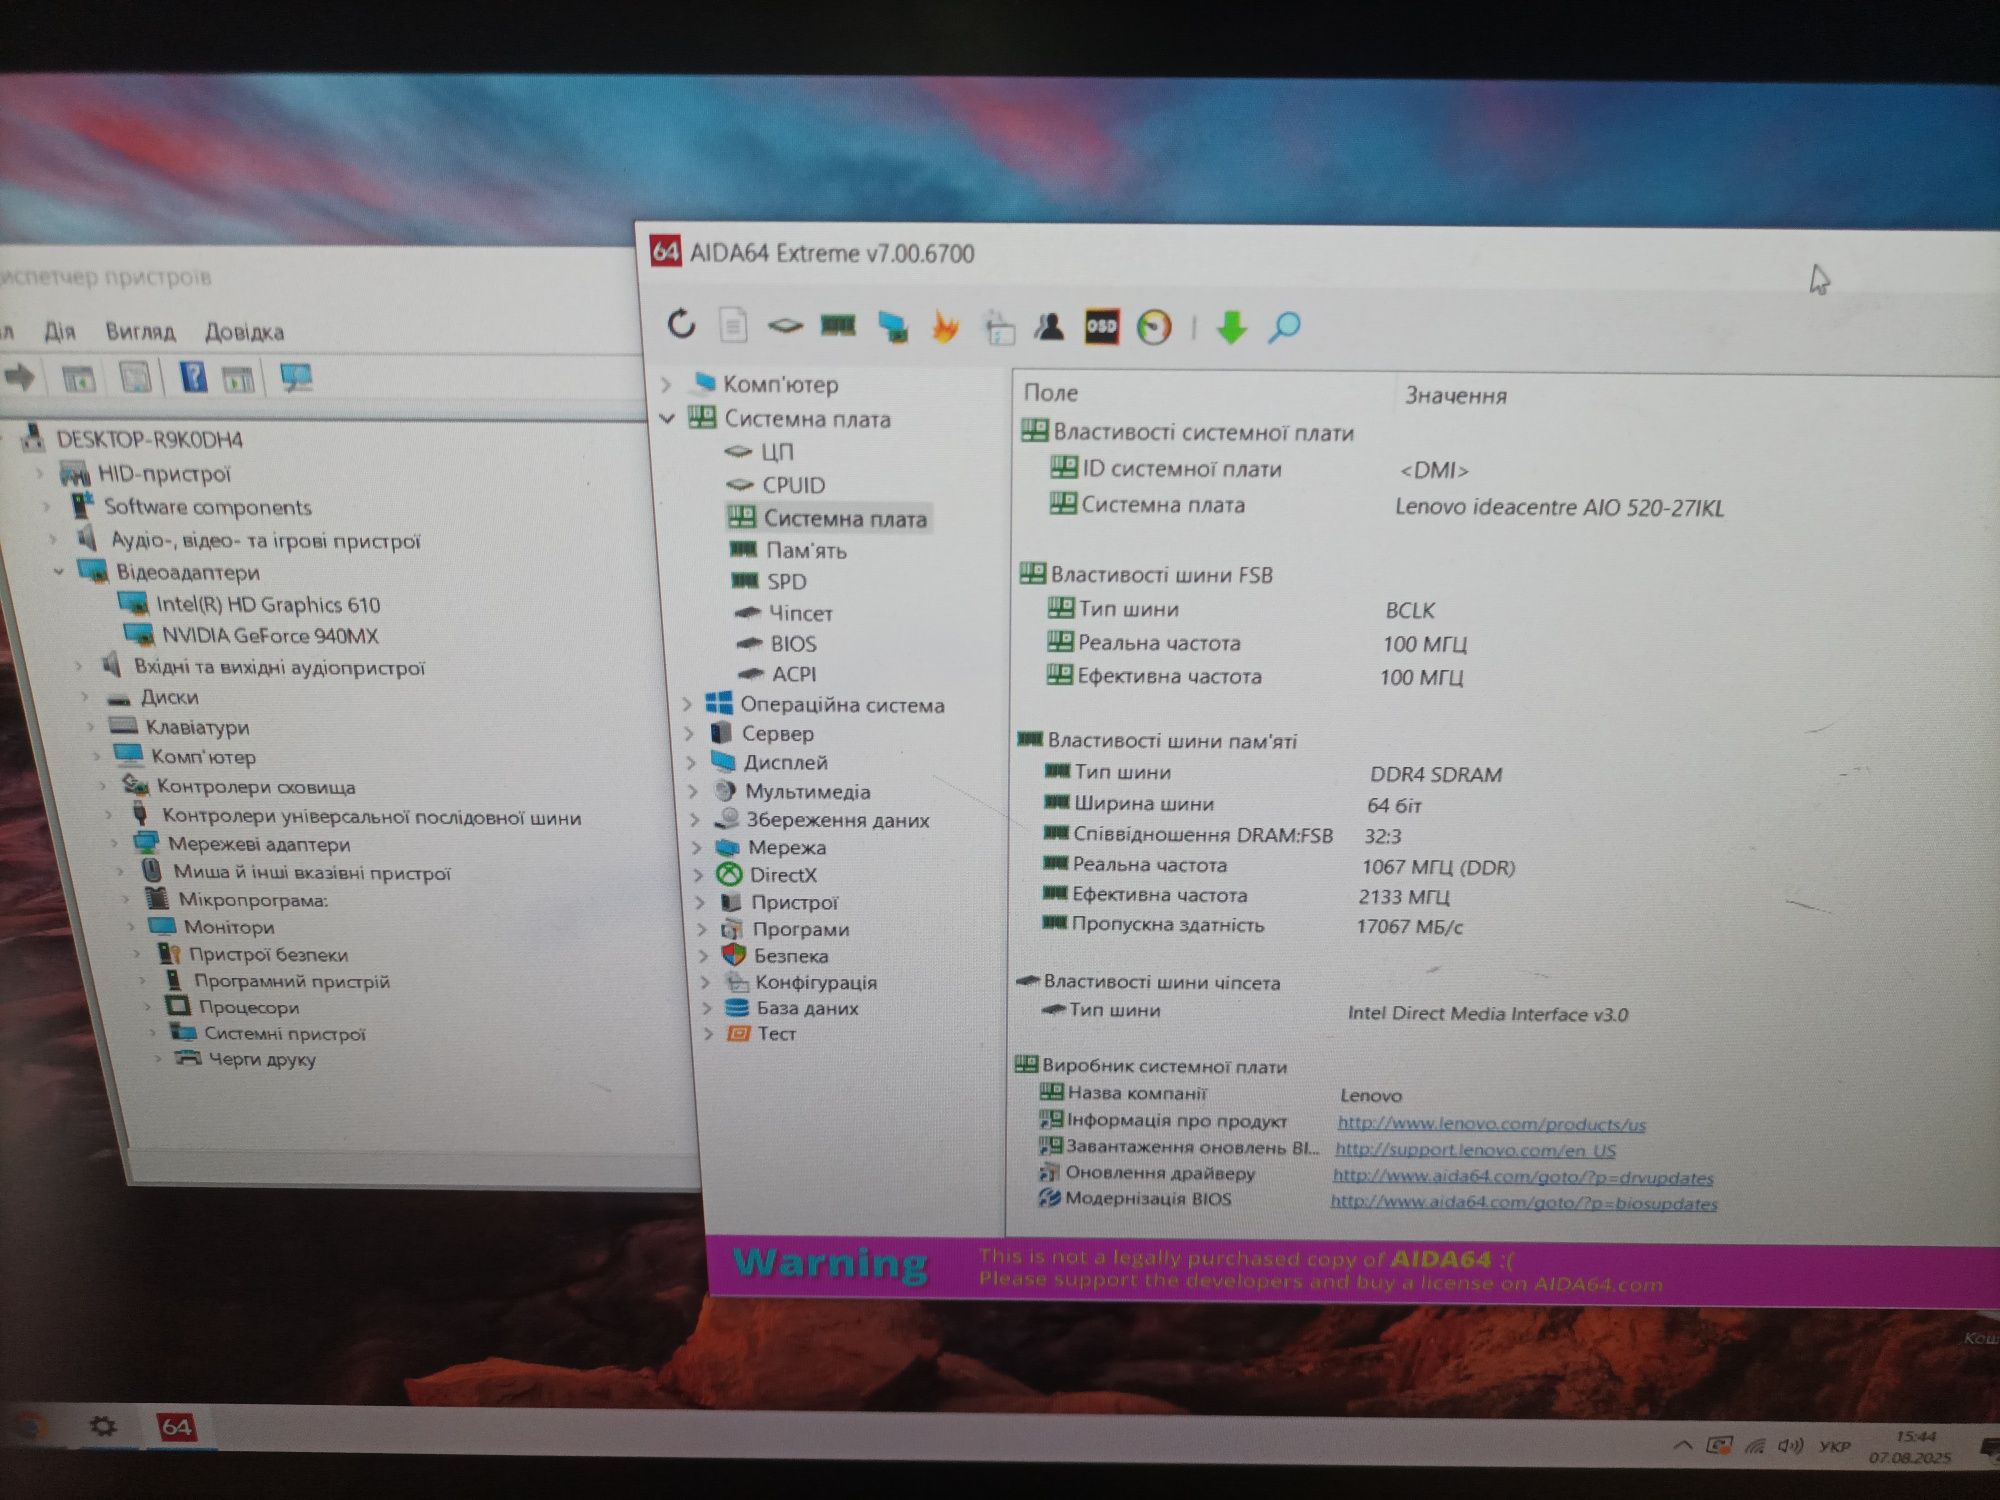Click the user silhouette toolbar icon
The height and width of the screenshot is (1500, 2000).
pyautogui.click(x=1048, y=326)
